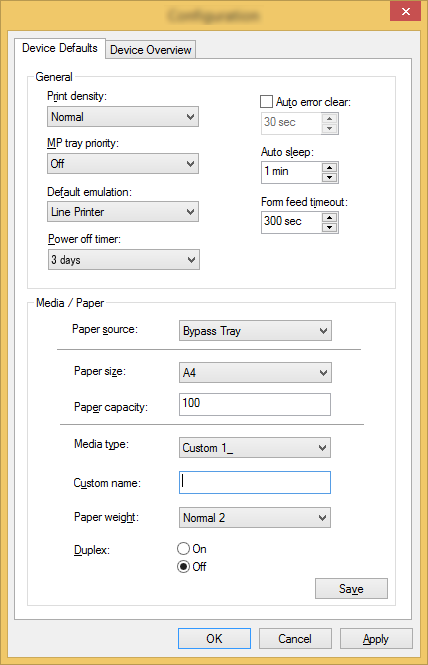Viewport: 428px width, 665px height.
Task: Decrease the Form feed timeout value
Action: 330,227
